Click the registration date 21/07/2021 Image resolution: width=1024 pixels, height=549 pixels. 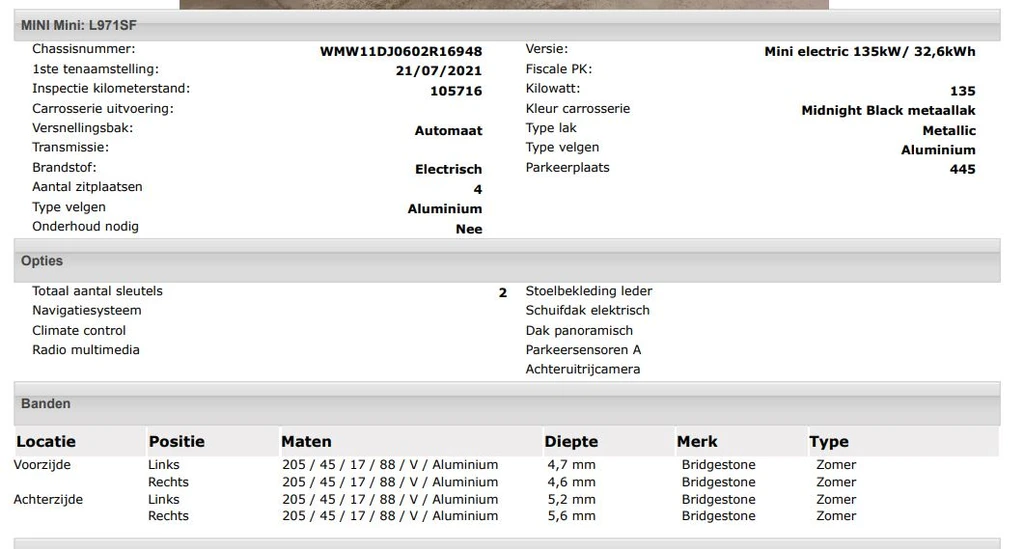(x=439, y=71)
